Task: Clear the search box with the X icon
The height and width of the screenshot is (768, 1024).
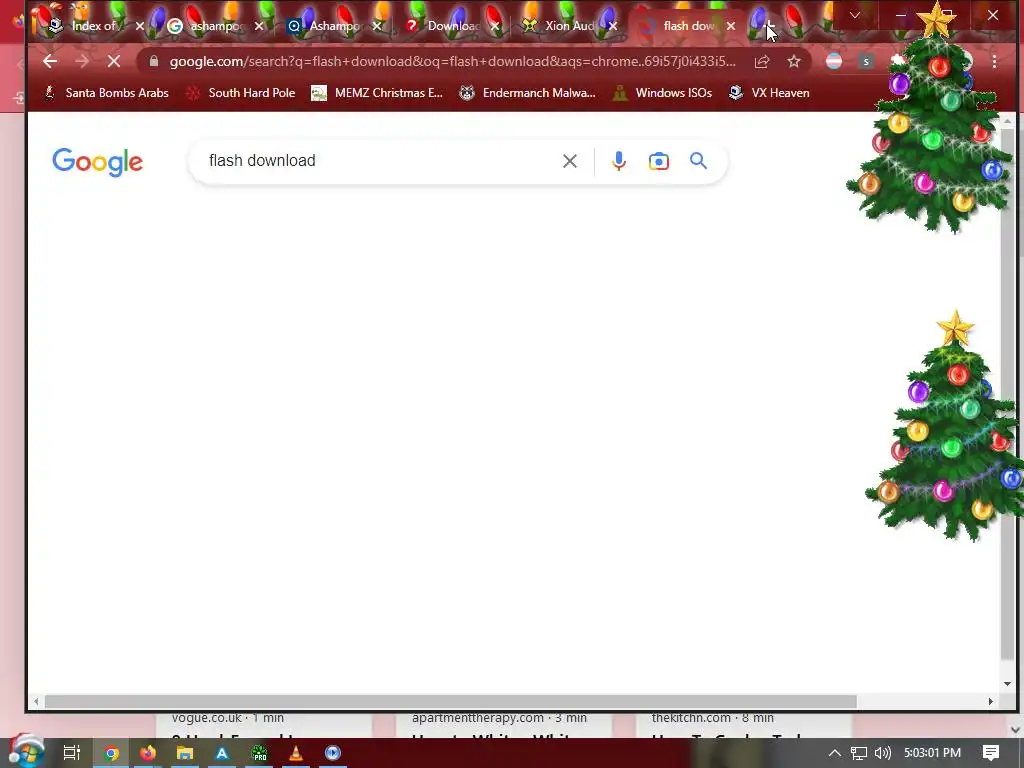Action: tap(569, 161)
